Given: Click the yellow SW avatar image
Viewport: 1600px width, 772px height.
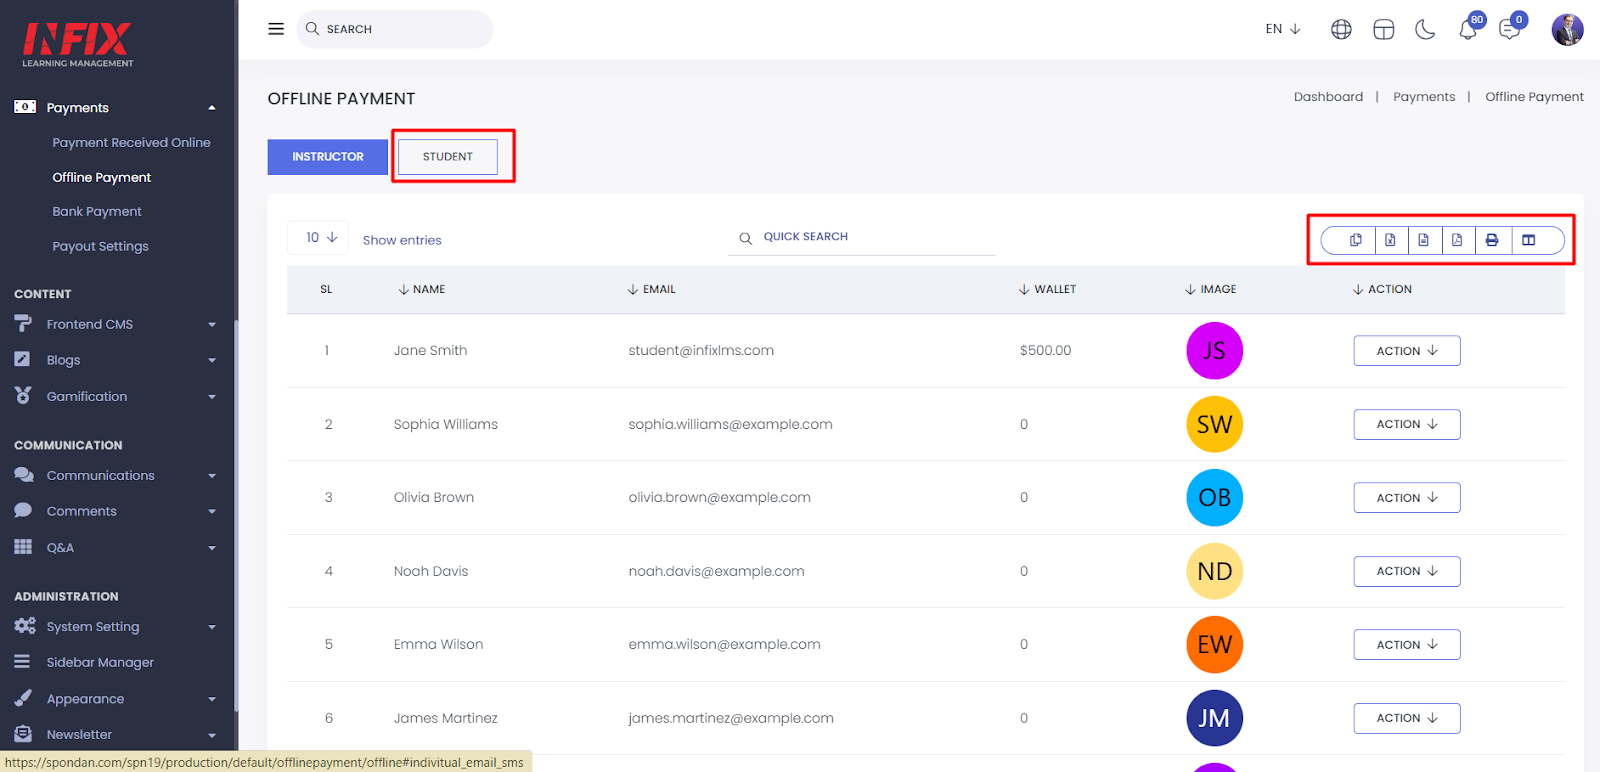Looking at the screenshot, I should 1214,424.
